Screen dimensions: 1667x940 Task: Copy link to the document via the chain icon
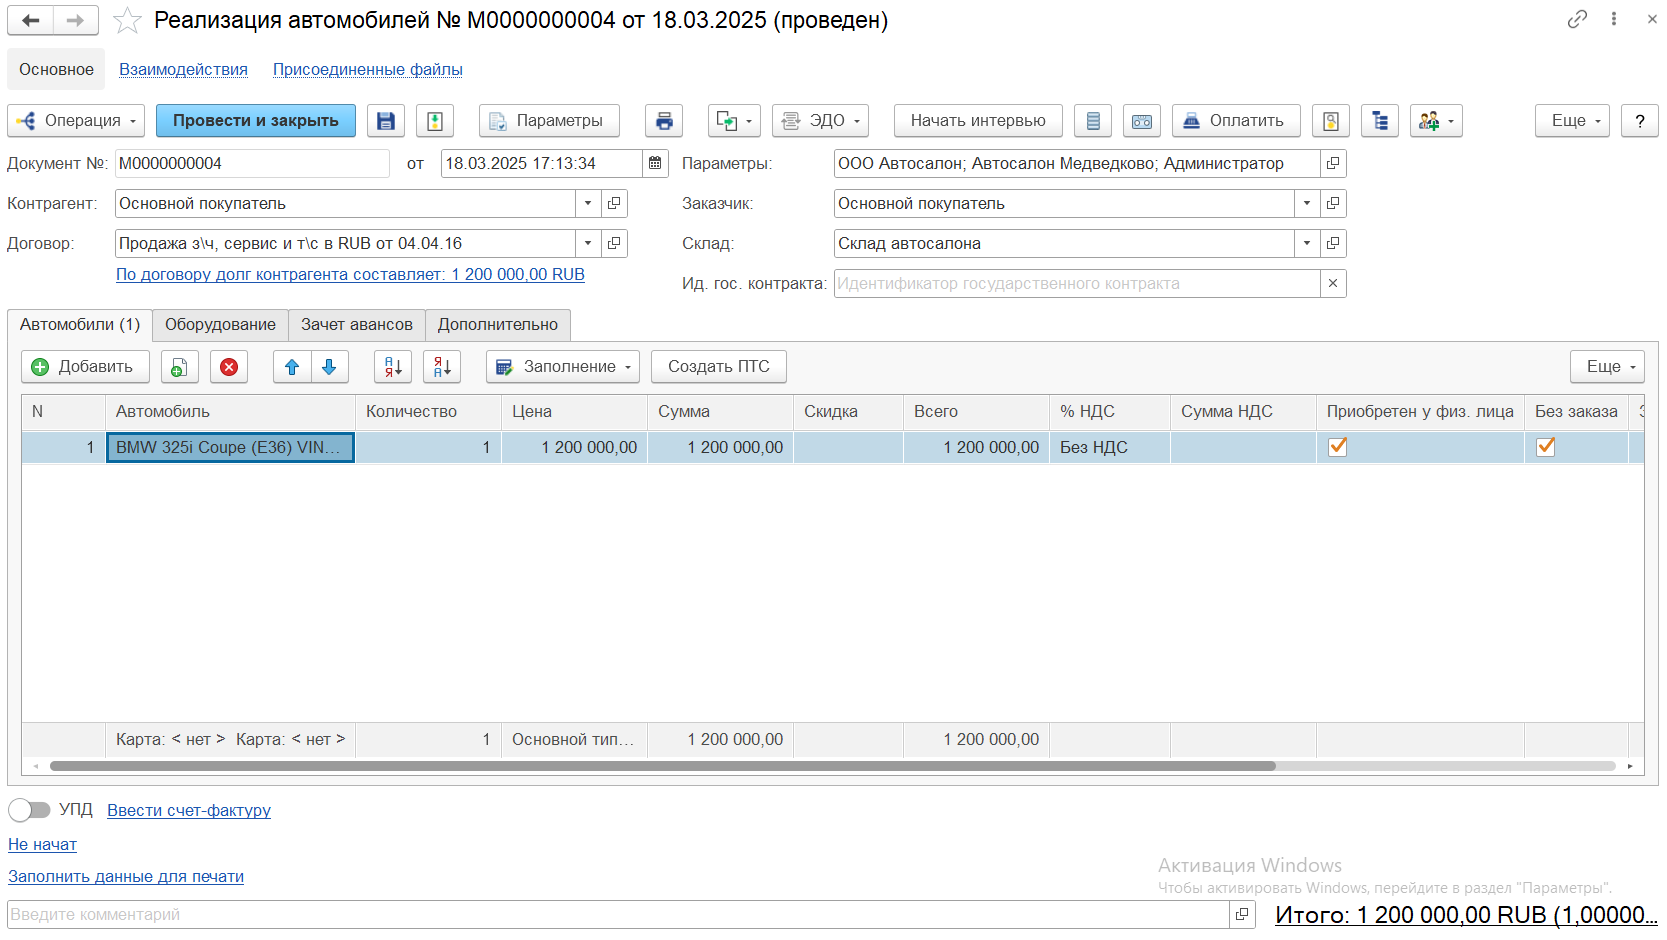tap(1577, 19)
